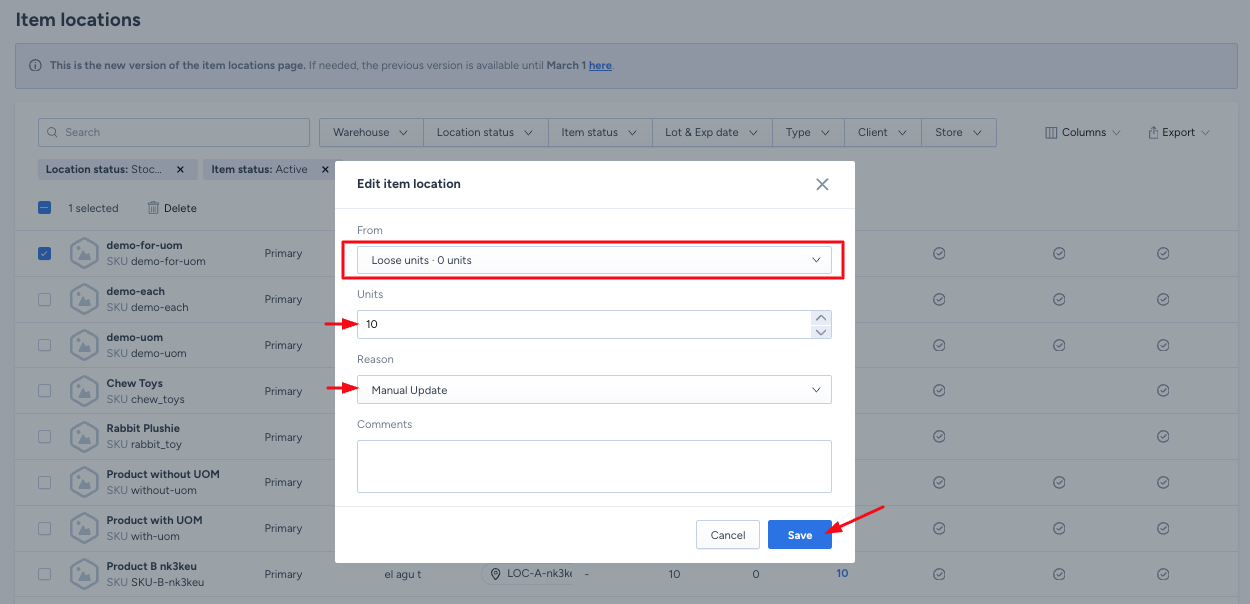Viewport: 1250px width, 604px height.
Task: Check the demo-uom row checkbox
Action: pos(44,345)
